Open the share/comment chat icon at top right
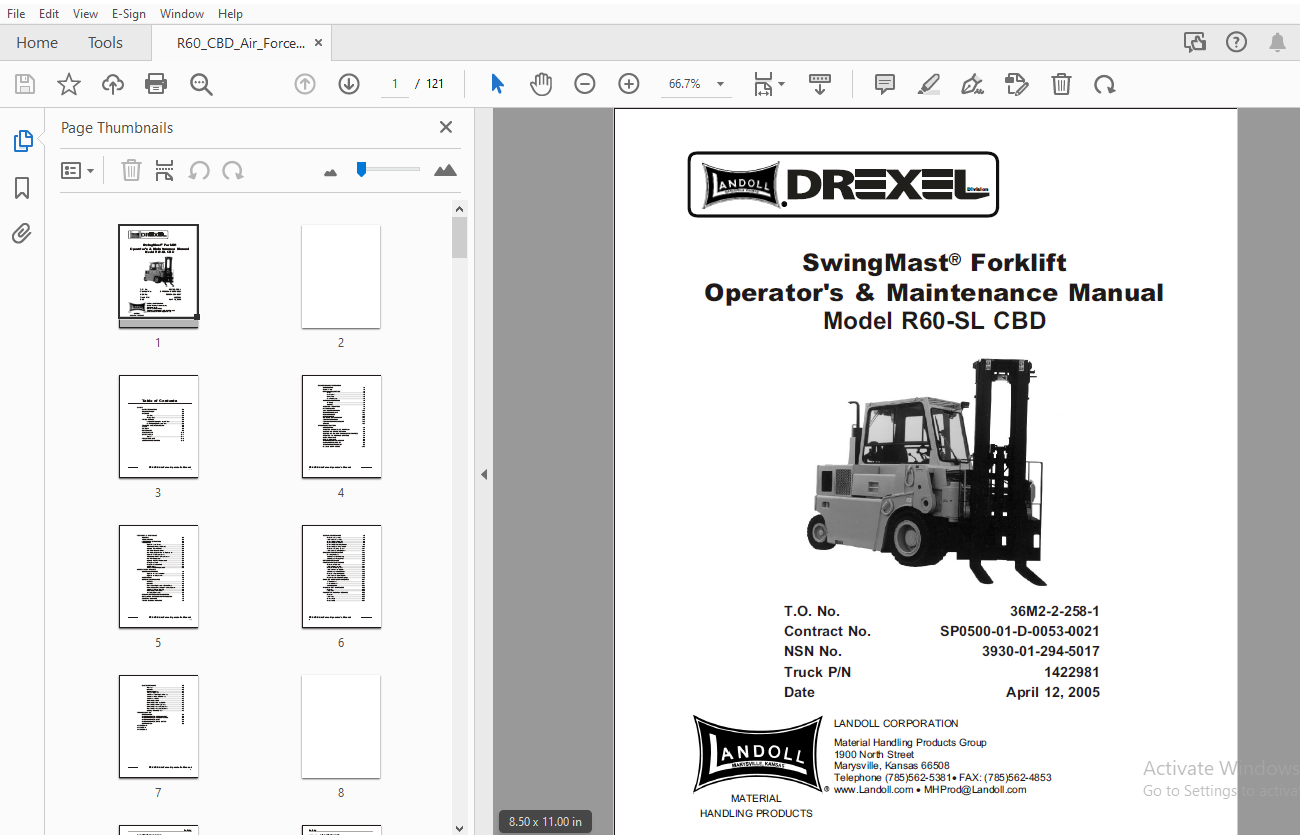Image resolution: width=1300 pixels, height=835 pixels. pyautogui.click(x=1194, y=42)
